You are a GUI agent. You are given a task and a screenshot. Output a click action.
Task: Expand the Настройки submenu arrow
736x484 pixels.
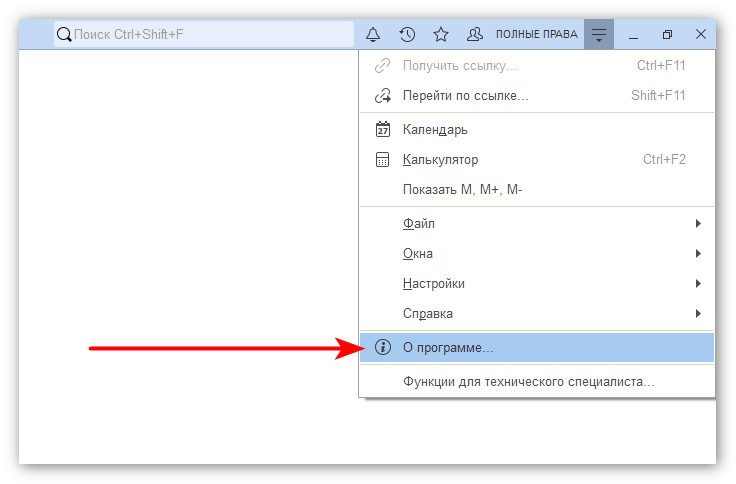click(698, 283)
